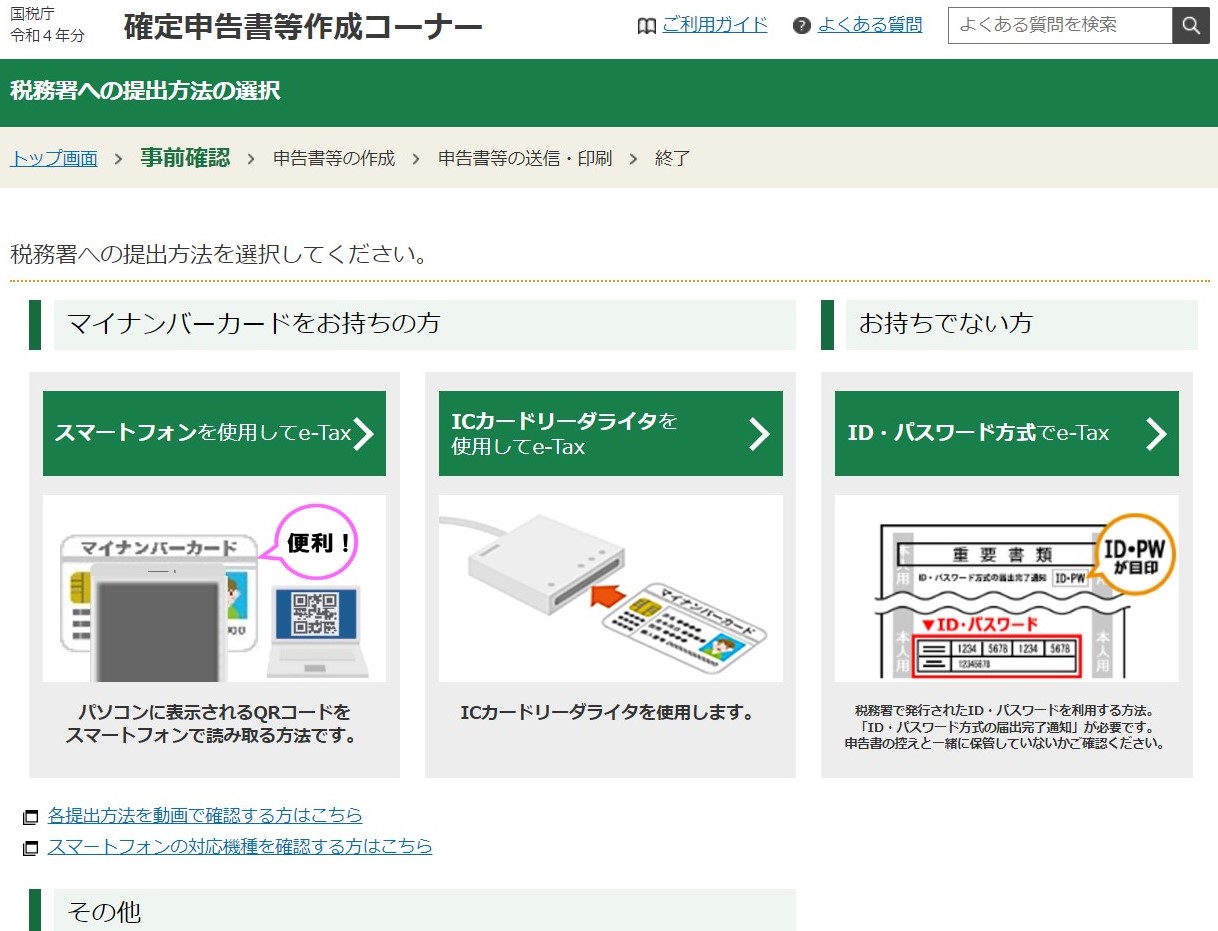Image resolution: width=1218 pixels, height=931 pixels.
Task: Open the よくある質問 link
Action: (x=870, y=25)
